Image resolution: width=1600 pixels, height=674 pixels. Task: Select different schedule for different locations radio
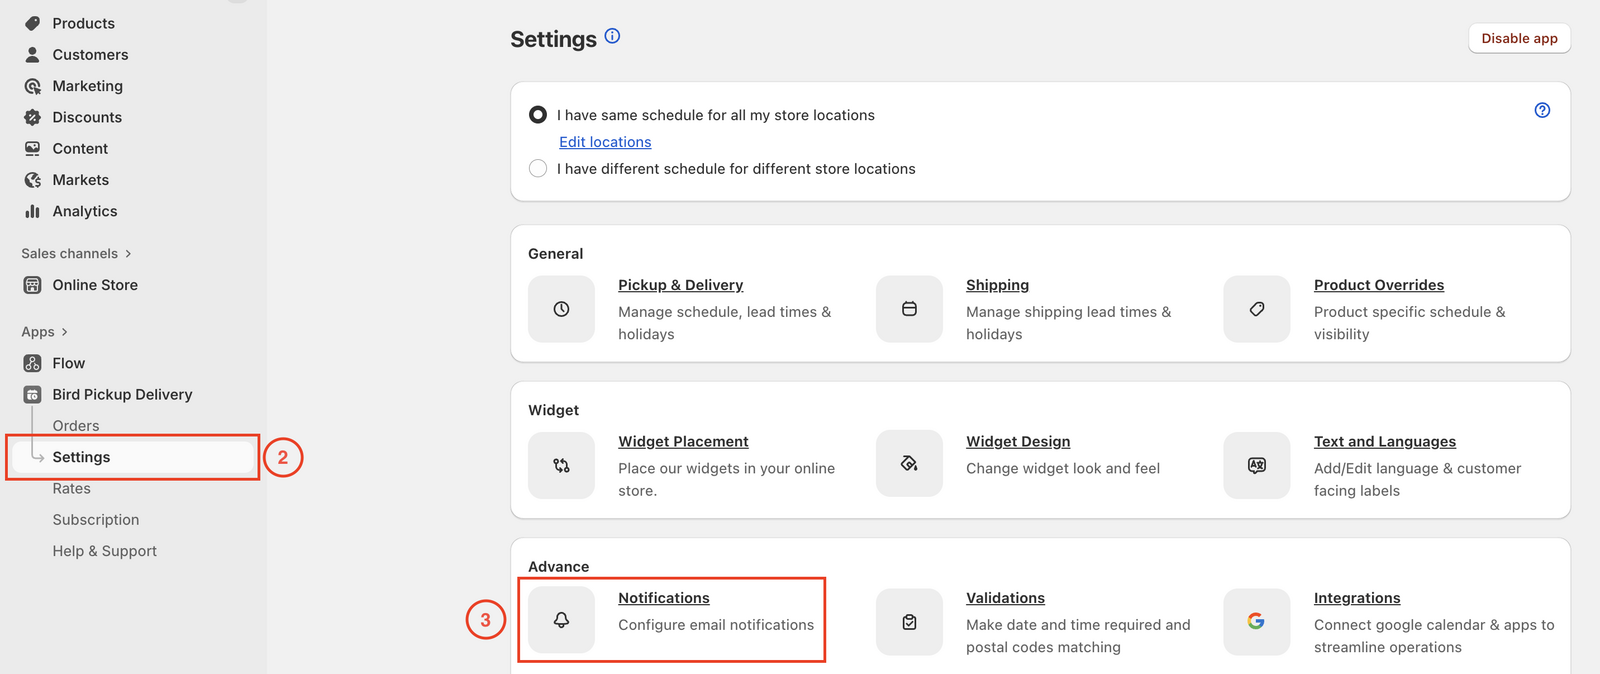[538, 168]
